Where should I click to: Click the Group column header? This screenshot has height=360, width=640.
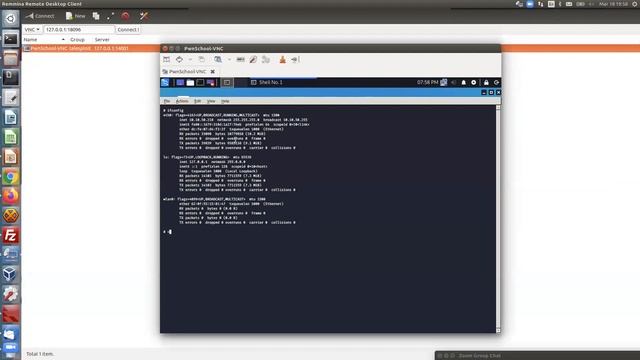(x=77, y=40)
